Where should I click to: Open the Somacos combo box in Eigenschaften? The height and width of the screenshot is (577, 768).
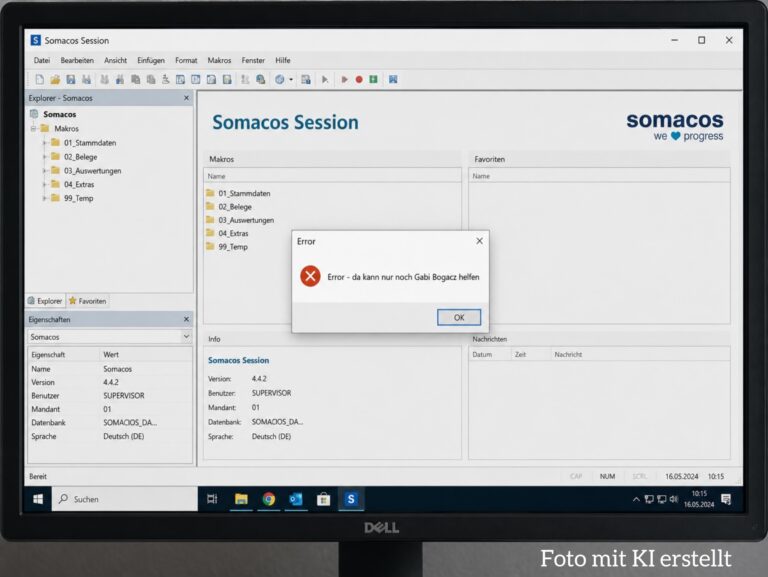click(x=109, y=337)
